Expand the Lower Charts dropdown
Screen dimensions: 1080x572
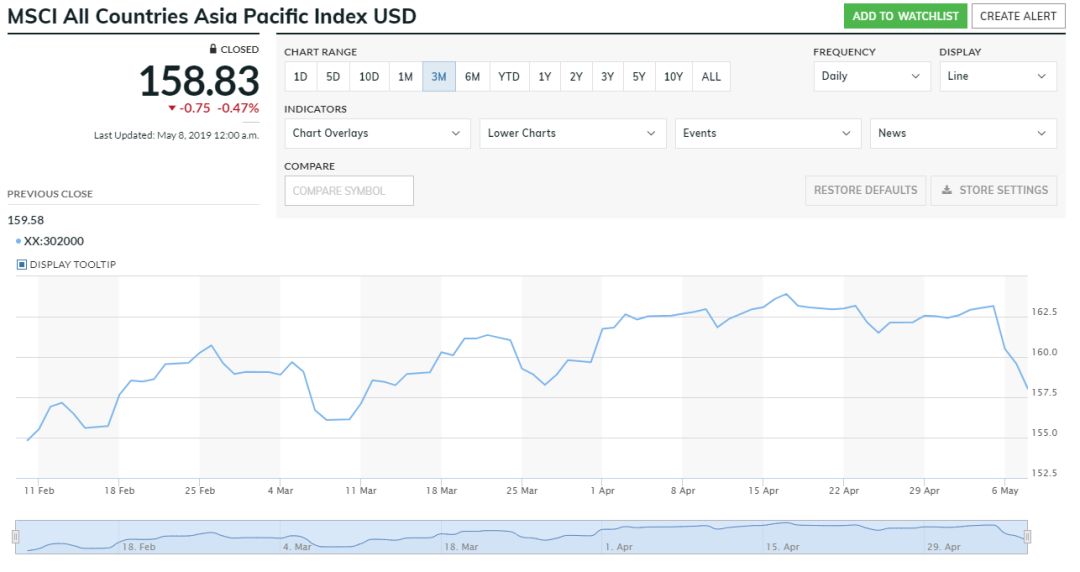tap(572, 133)
